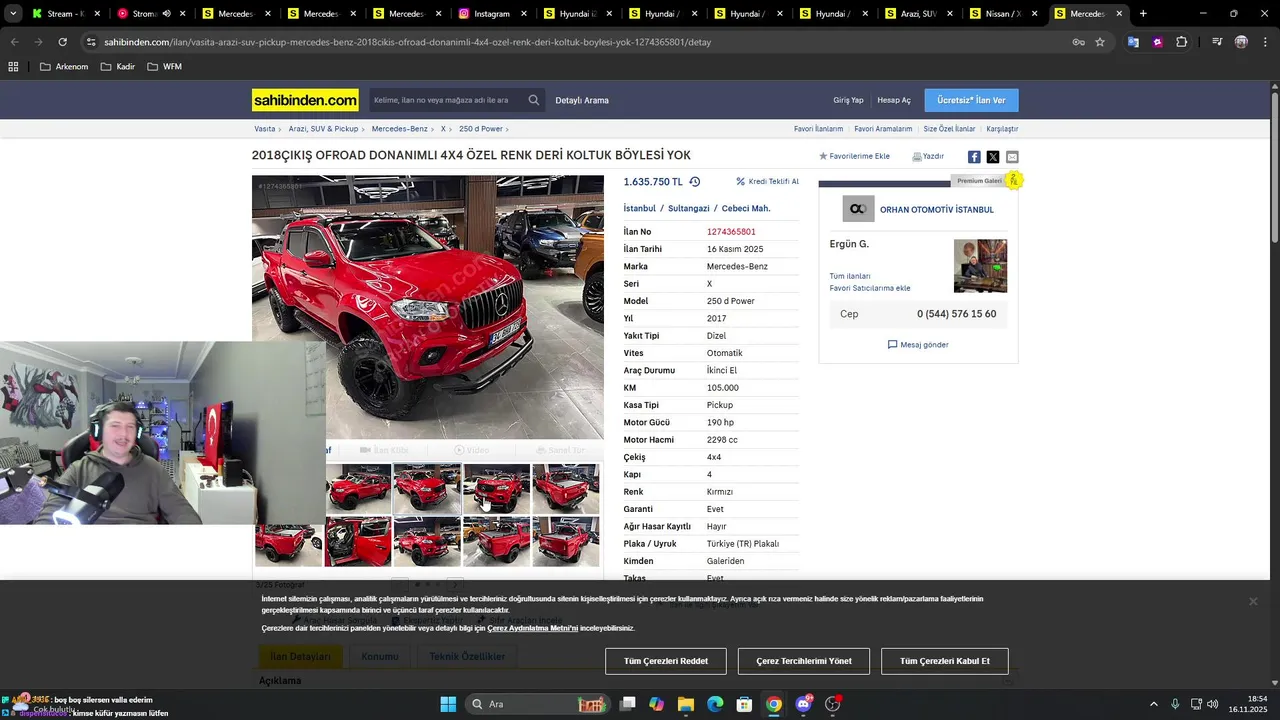Open Task View on the taskbar

pyautogui.click(x=627, y=704)
